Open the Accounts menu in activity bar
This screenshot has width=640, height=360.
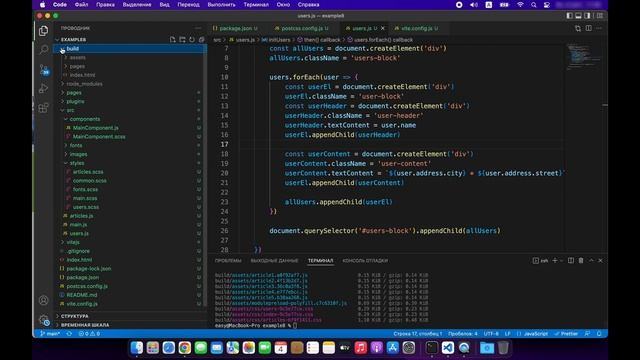pyautogui.click(x=43, y=300)
